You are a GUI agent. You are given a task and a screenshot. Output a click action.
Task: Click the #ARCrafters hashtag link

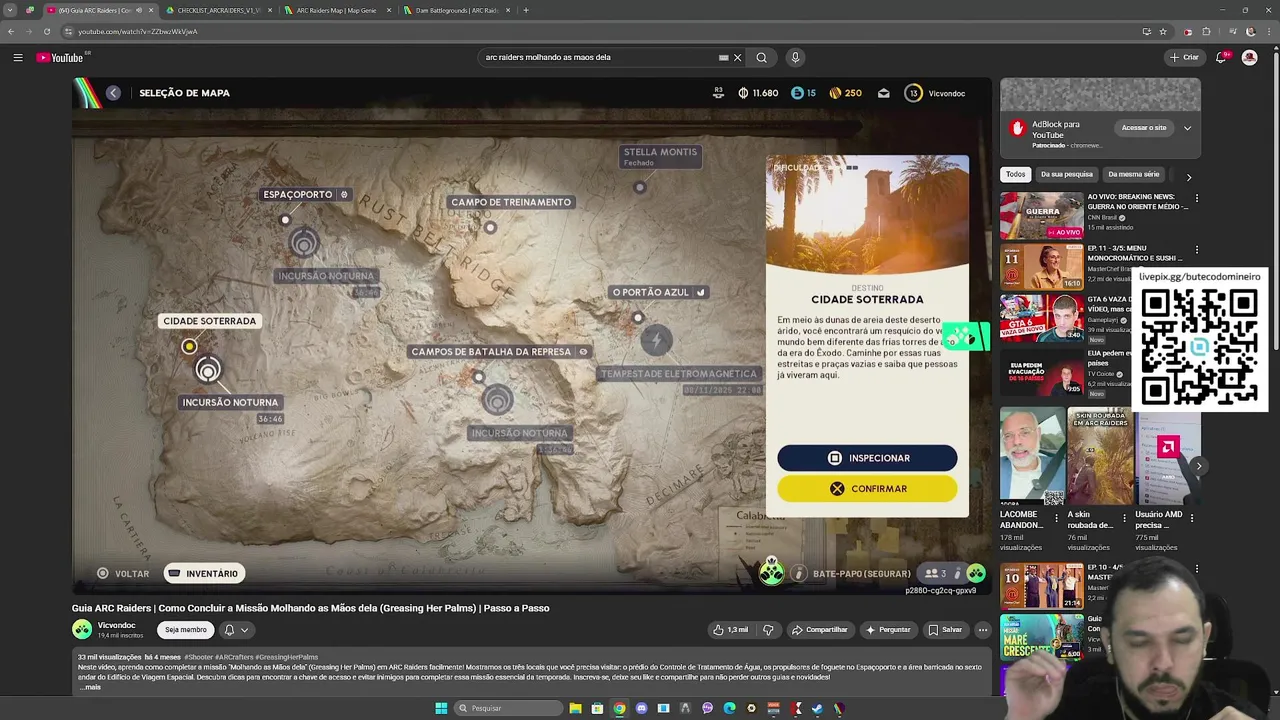coord(233,657)
